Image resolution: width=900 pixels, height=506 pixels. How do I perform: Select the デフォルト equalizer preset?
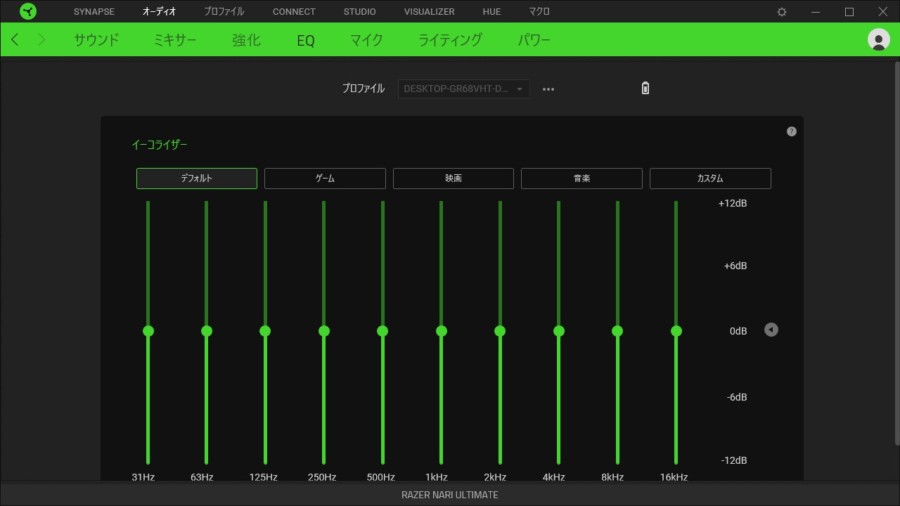point(196,178)
